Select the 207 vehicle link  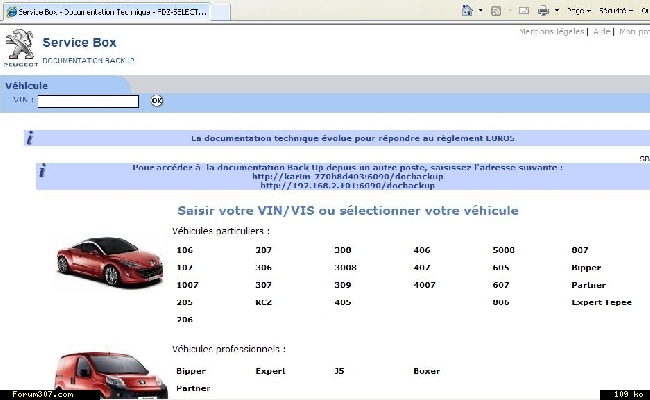pos(263,250)
